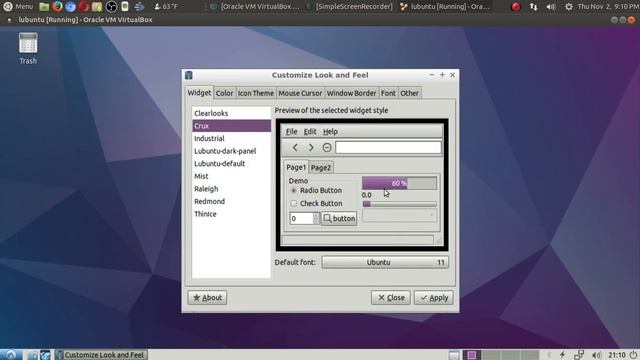
Task: Select the purple active workspace in the pager
Action: coord(471,355)
